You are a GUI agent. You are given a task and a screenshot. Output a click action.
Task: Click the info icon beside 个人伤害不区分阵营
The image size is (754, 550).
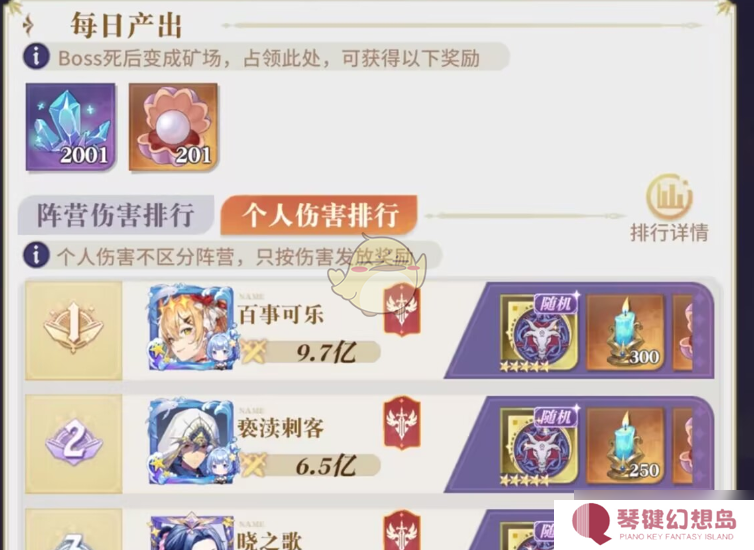pyautogui.click(x=36, y=255)
